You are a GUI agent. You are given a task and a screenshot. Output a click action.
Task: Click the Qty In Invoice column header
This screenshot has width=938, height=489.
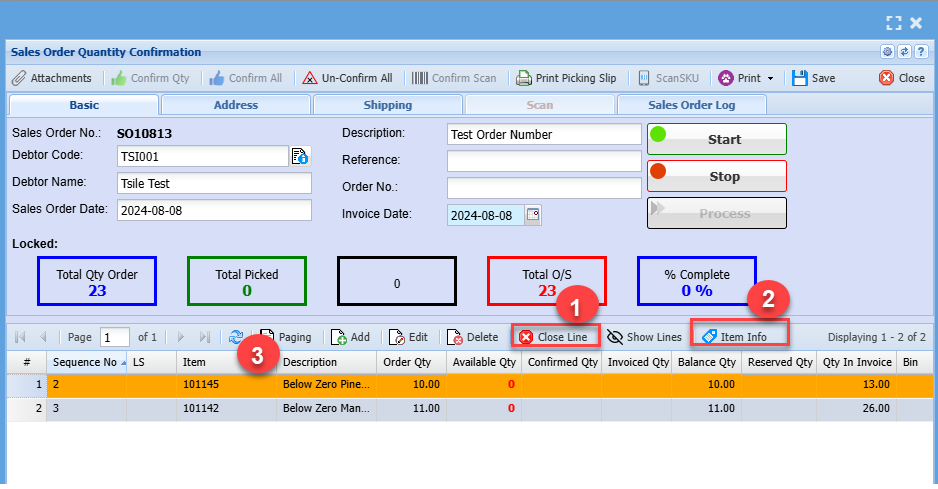[x=857, y=362]
